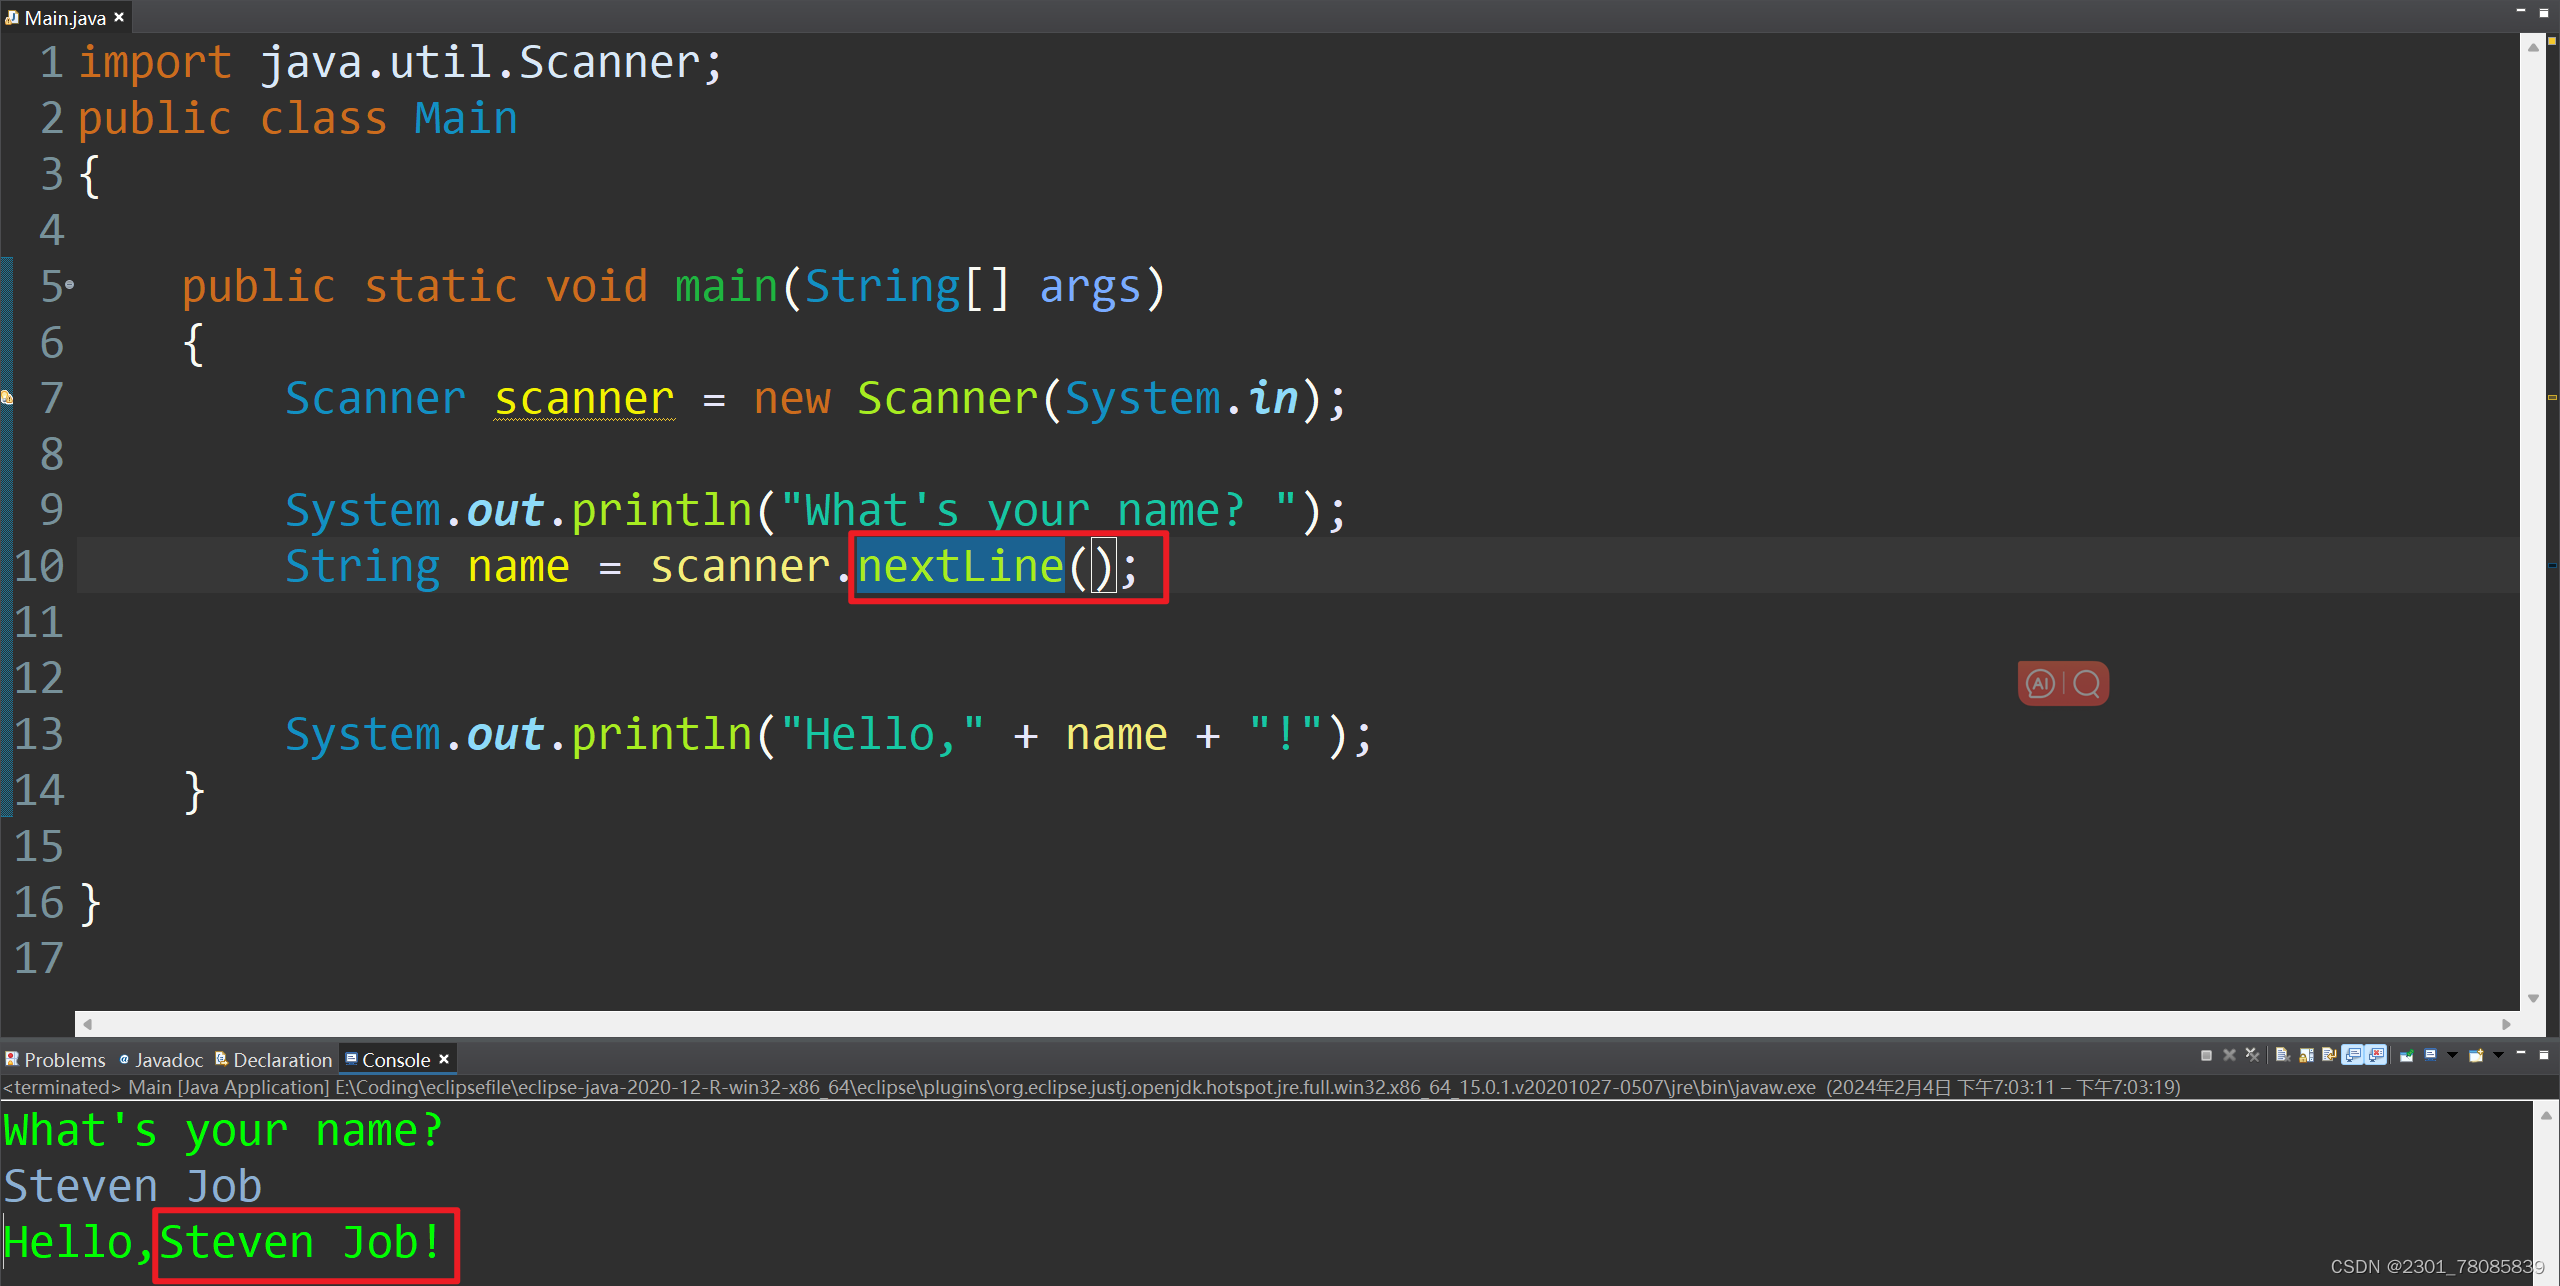The width and height of the screenshot is (2560, 1286).
Task: Click the terminated launch description line
Action: coord(1091,1087)
